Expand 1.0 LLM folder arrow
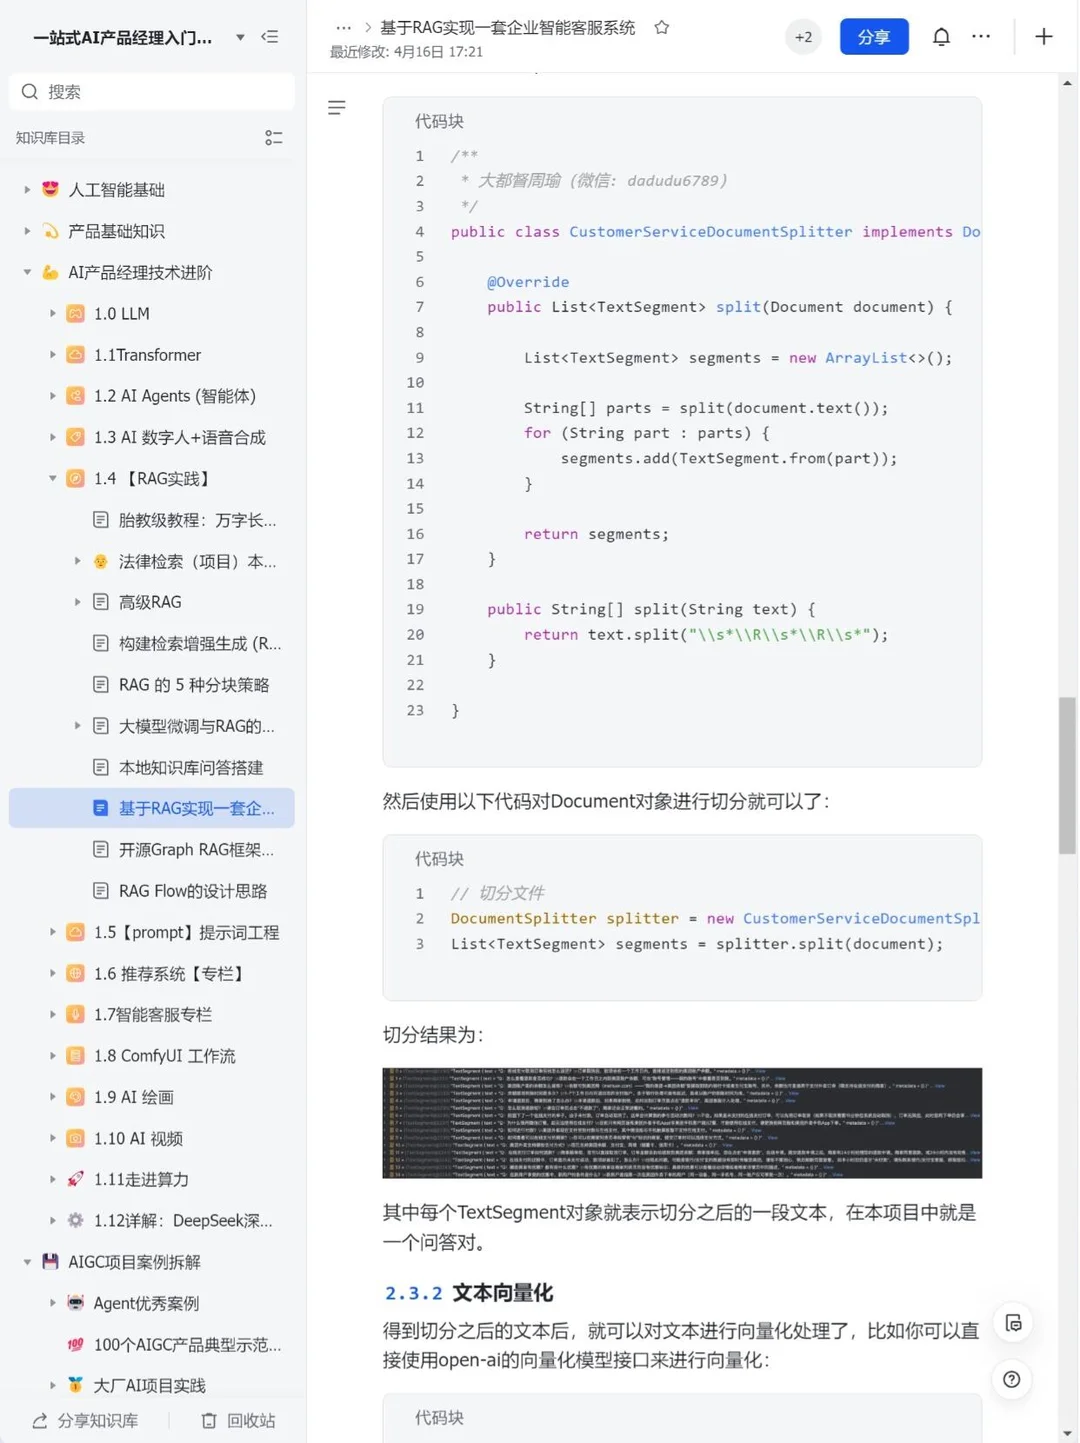The image size is (1080, 1443). [52, 313]
